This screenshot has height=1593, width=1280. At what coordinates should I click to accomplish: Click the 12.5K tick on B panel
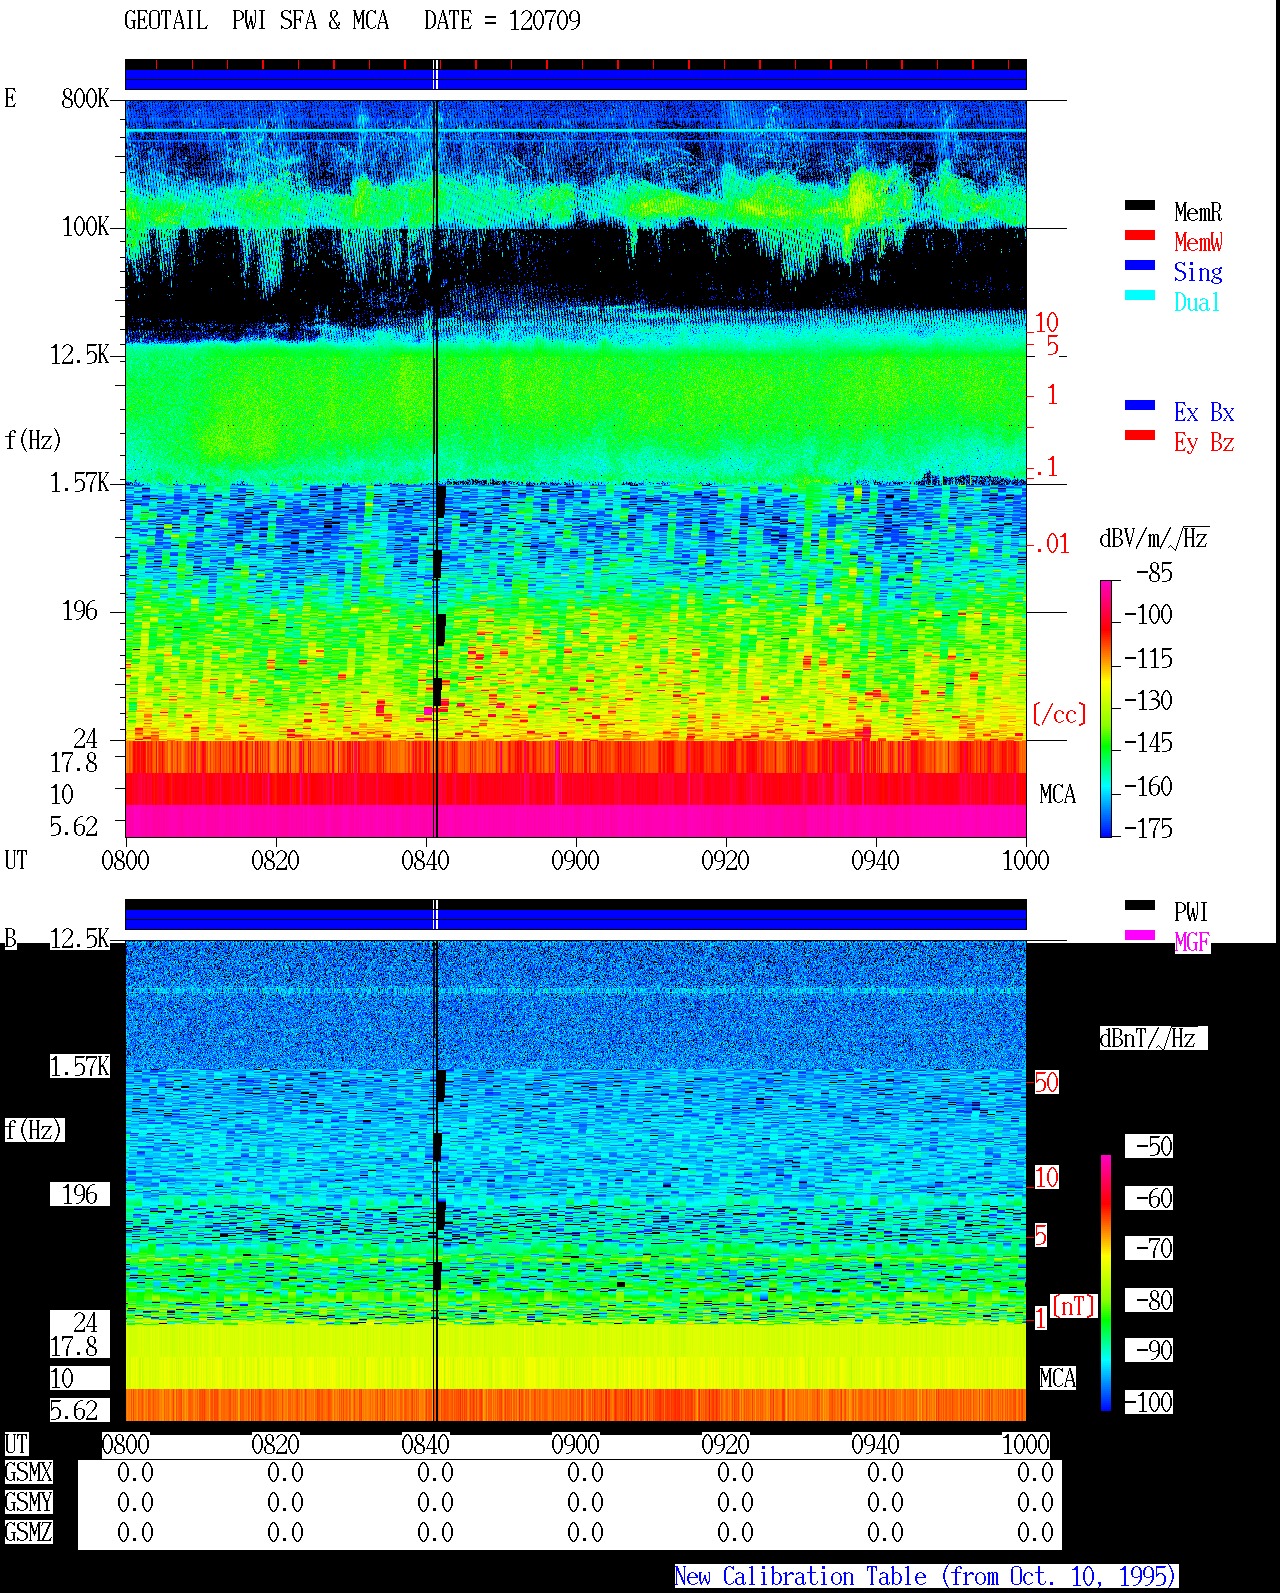79,939
